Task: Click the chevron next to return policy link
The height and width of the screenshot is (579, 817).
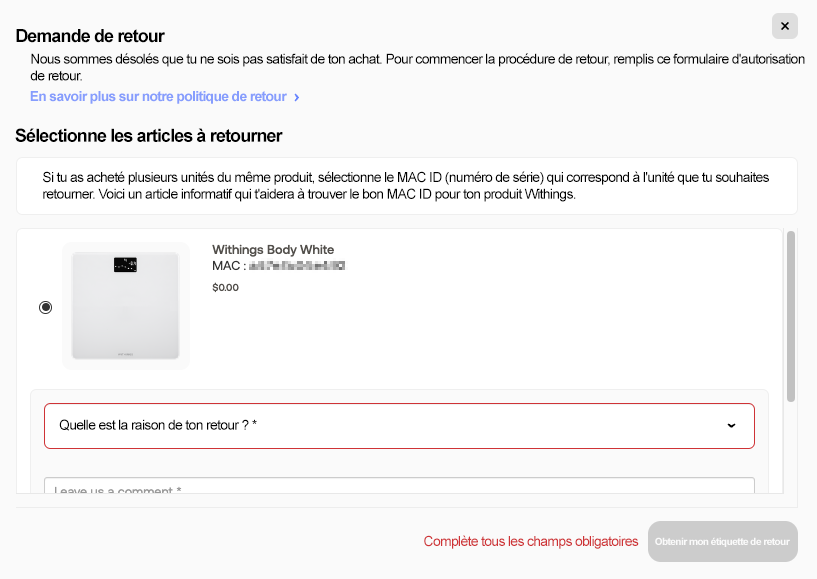Action: point(296,97)
